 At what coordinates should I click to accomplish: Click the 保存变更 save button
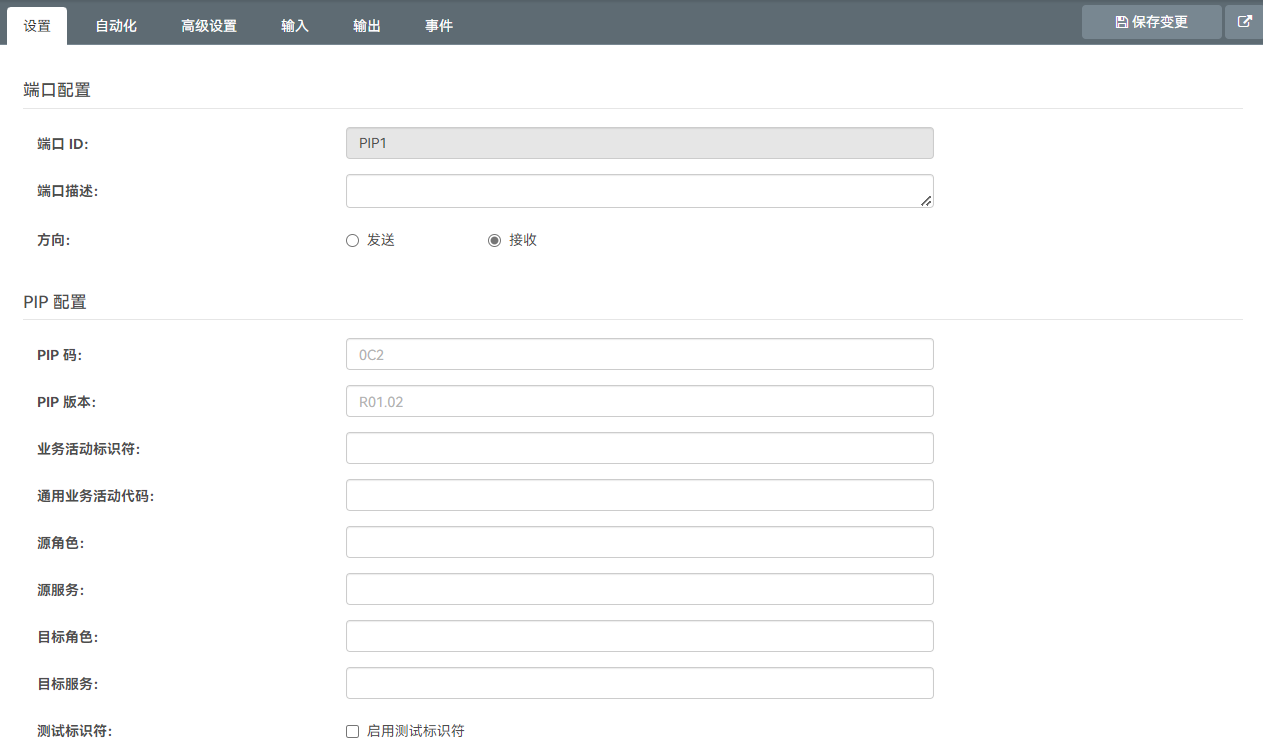(1152, 22)
